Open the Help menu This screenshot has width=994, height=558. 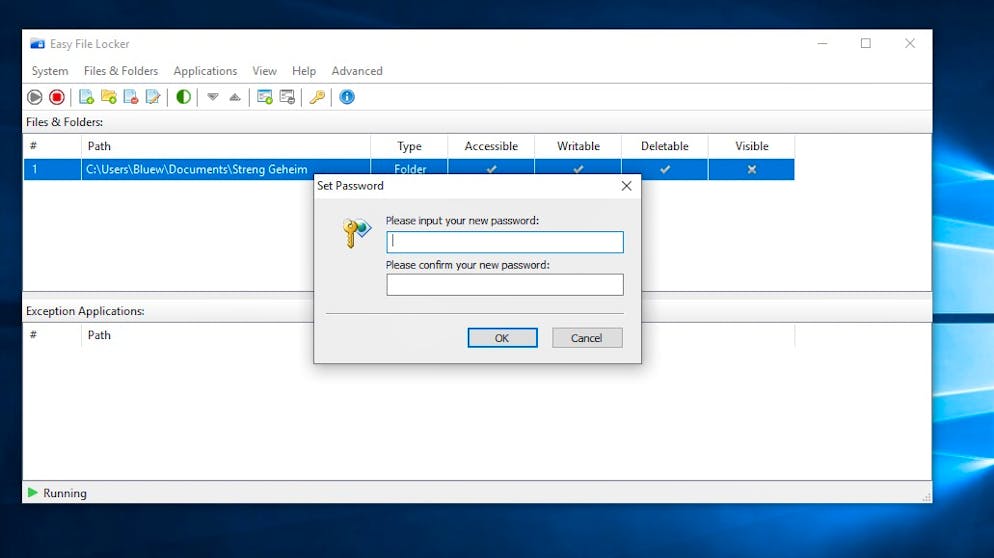304,71
